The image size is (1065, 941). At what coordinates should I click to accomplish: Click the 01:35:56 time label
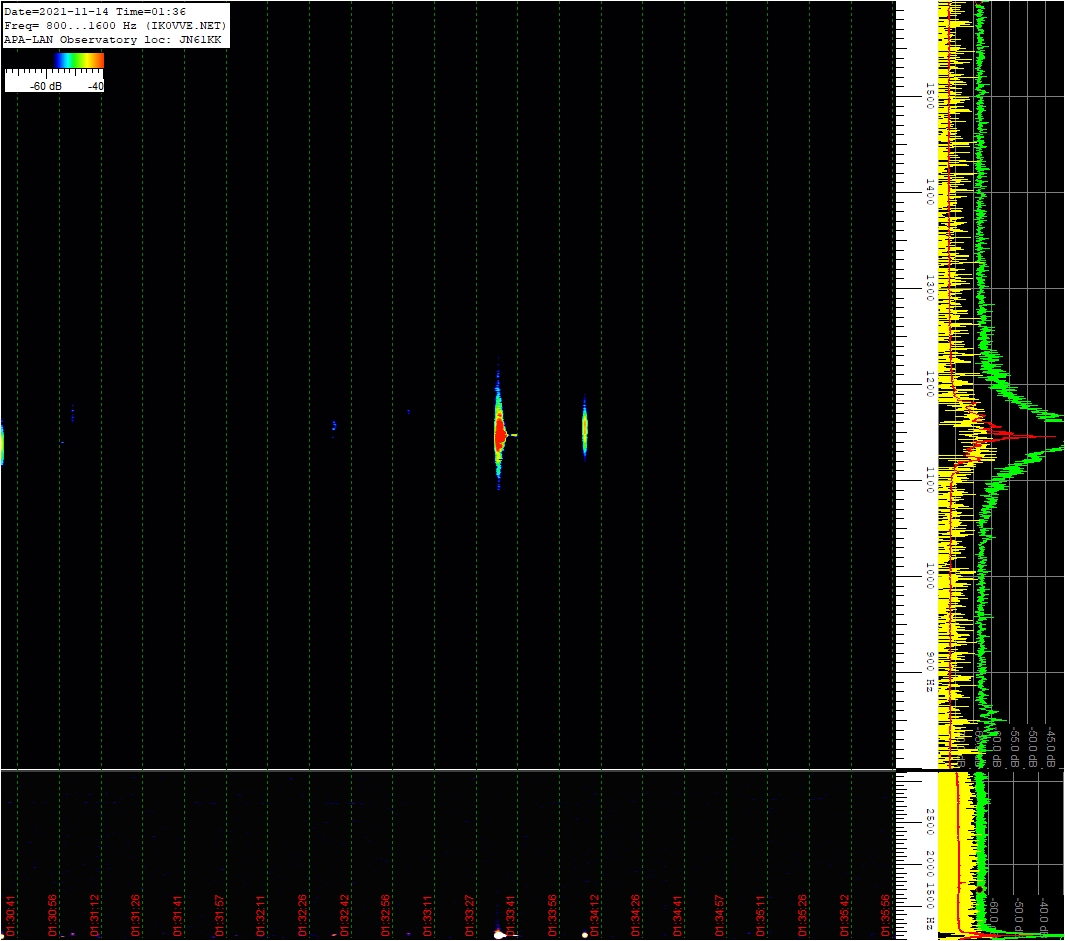coord(886,915)
